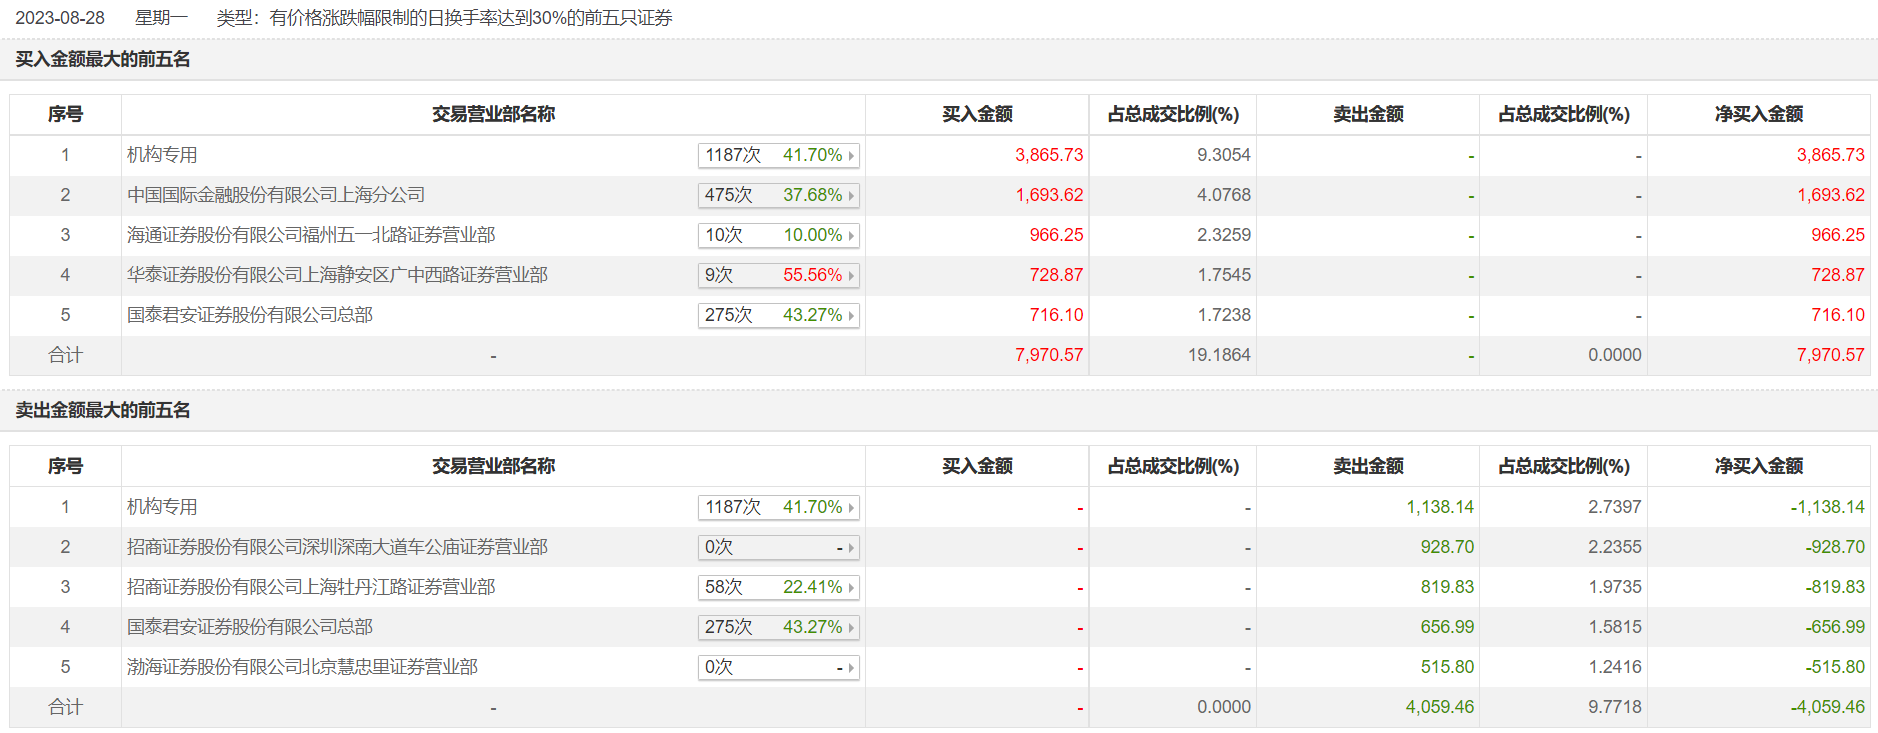The height and width of the screenshot is (733, 1878).
Task: Click 机构专用 in the sell table
Action: click(x=162, y=507)
